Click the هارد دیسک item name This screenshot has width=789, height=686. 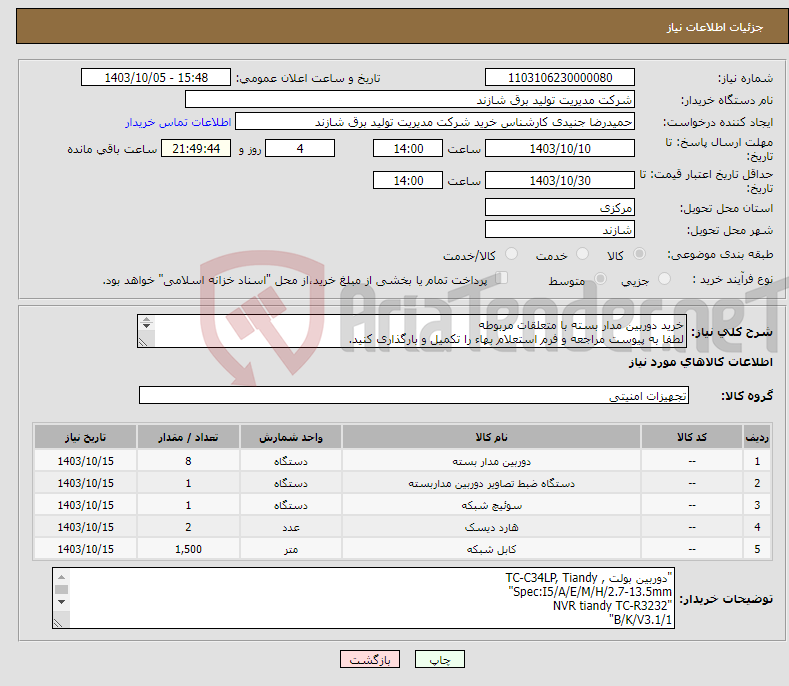pyautogui.click(x=491, y=527)
